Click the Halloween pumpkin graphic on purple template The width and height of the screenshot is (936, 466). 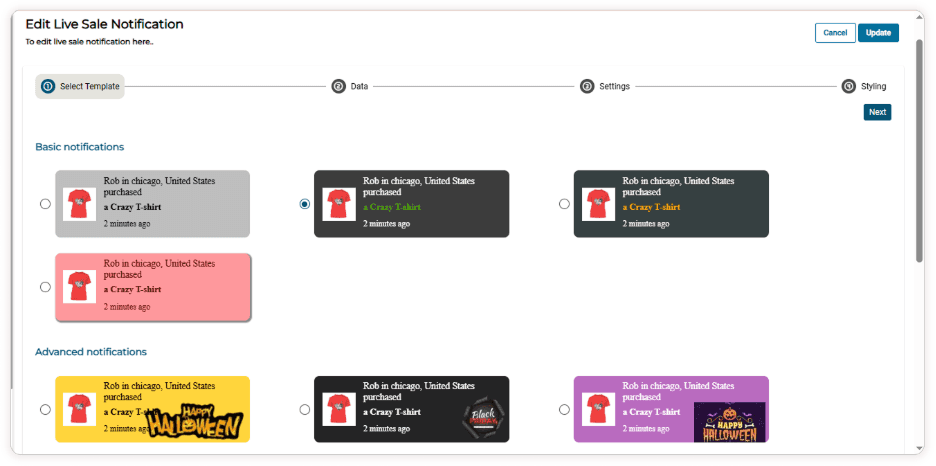(x=729, y=421)
